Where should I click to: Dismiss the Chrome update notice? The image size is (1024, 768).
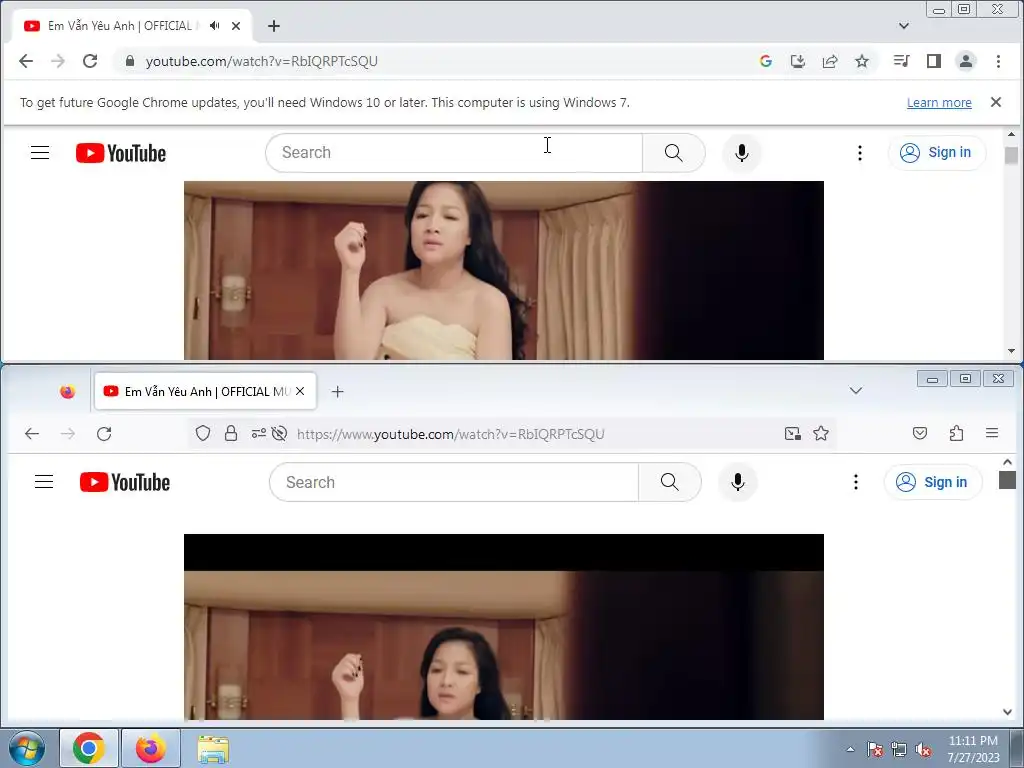tap(996, 102)
